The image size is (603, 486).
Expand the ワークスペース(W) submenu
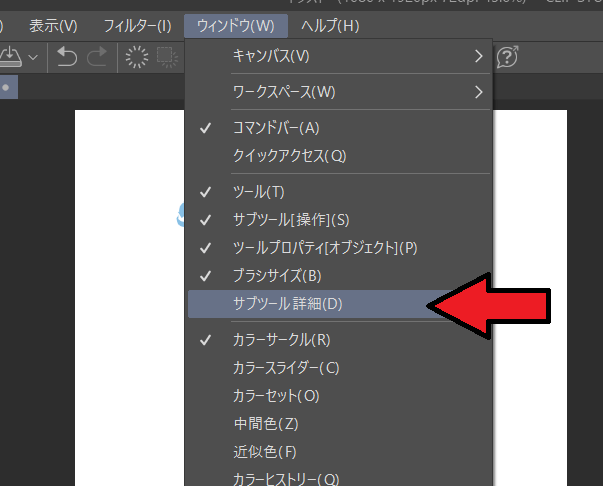tap(340, 92)
